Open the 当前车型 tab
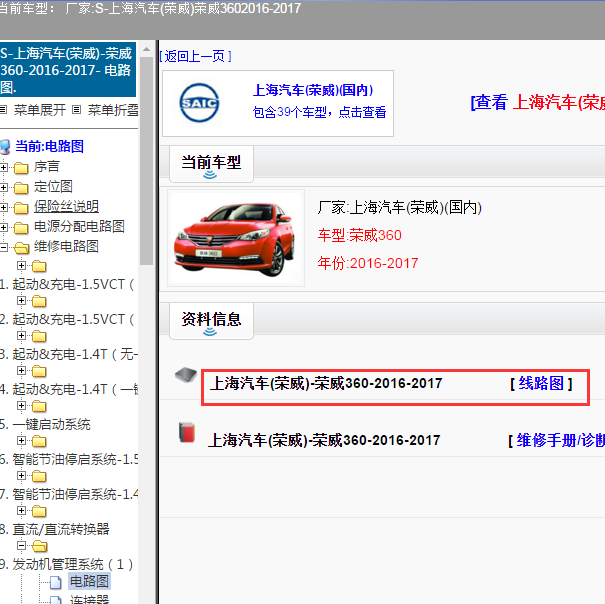 pyautogui.click(x=211, y=164)
